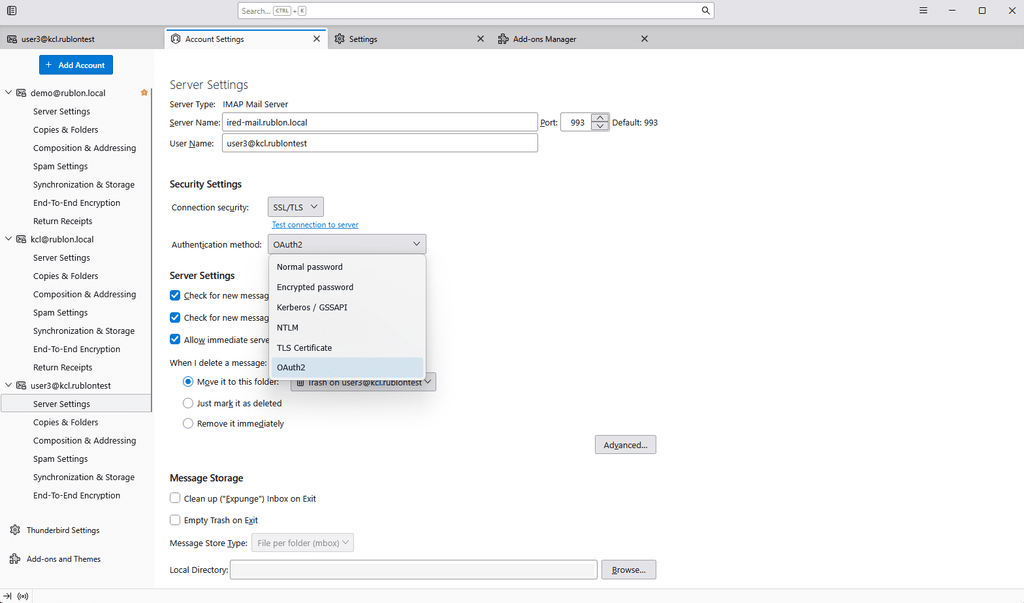Click the Thunderbird Settings gear icon
The image size is (1024, 603).
point(15,530)
